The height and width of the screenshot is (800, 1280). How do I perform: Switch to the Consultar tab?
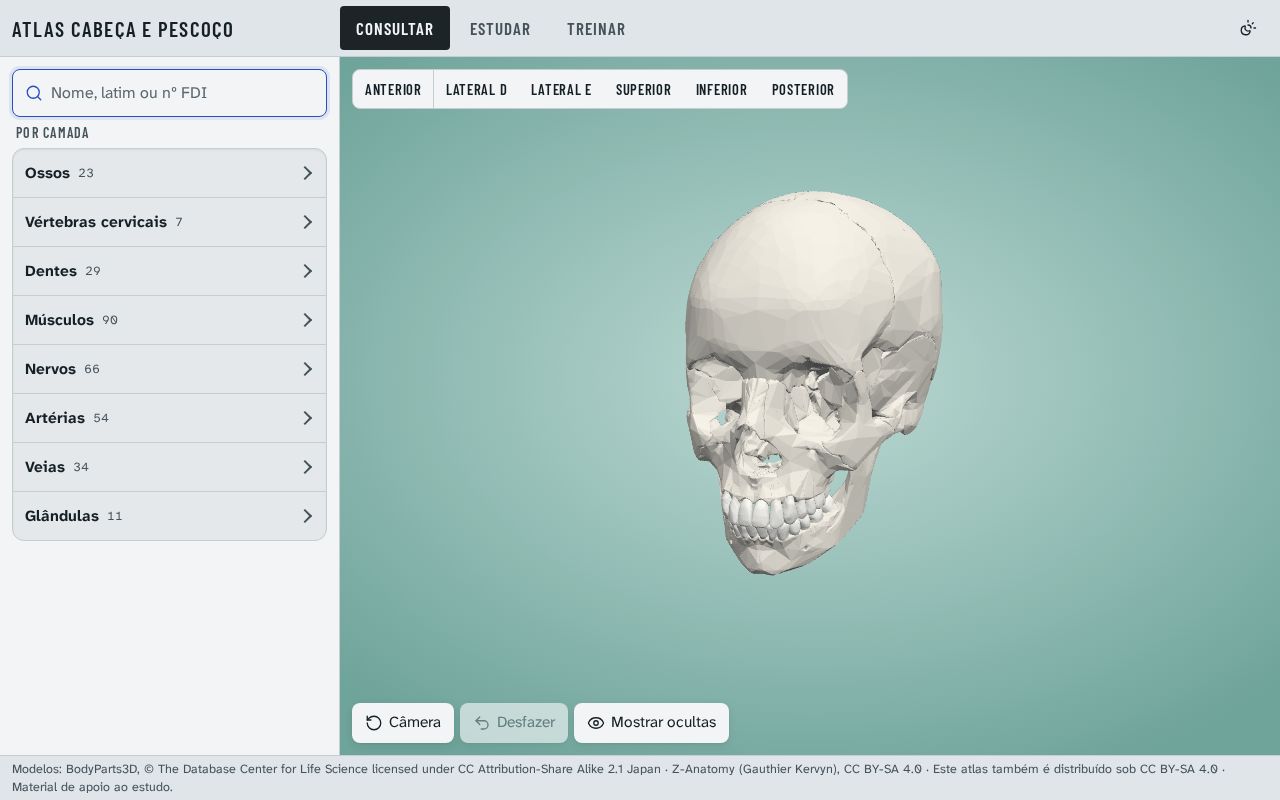[x=395, y=28]
